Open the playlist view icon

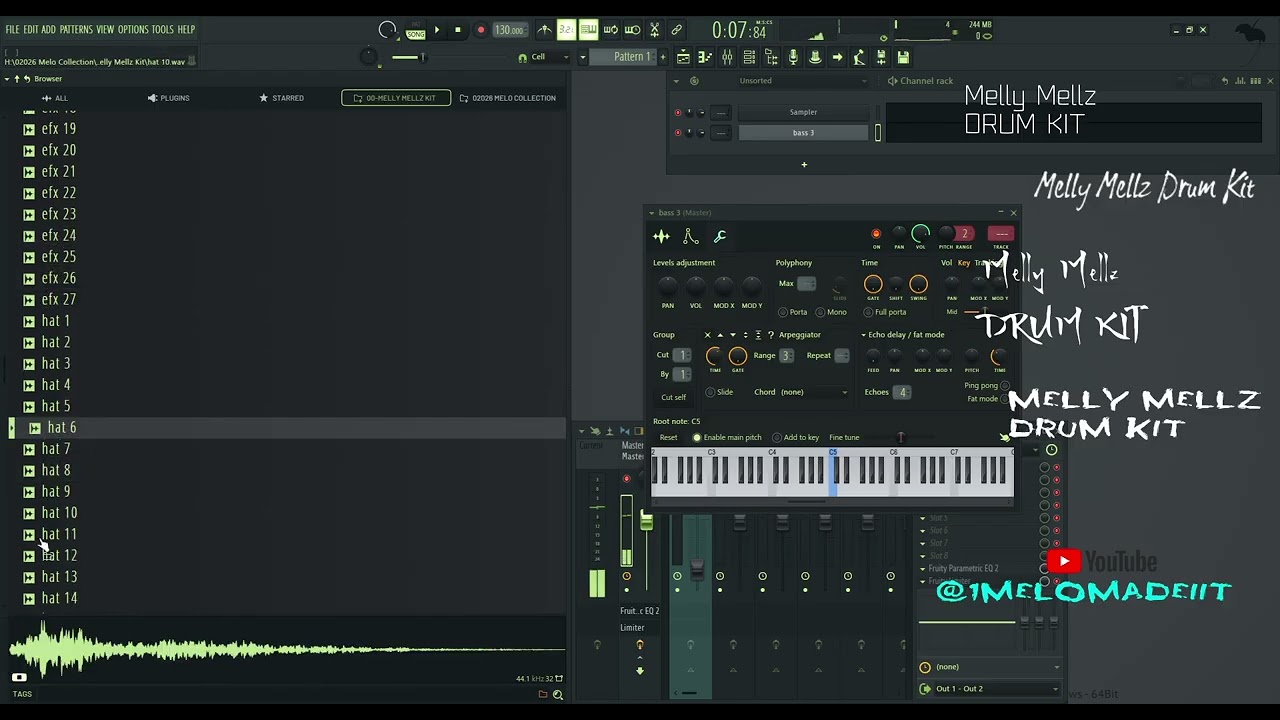coord(683,57)
